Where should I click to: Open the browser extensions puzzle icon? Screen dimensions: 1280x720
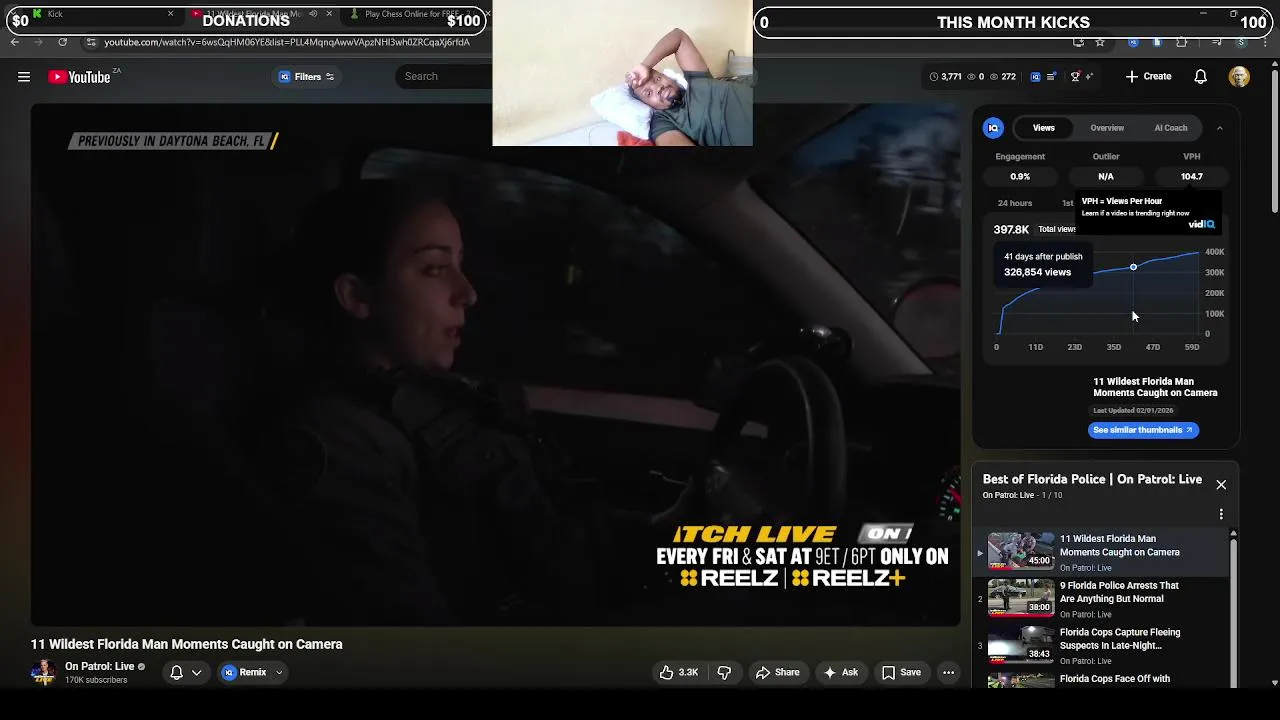pyautogui.click(x=1182, y=42)
